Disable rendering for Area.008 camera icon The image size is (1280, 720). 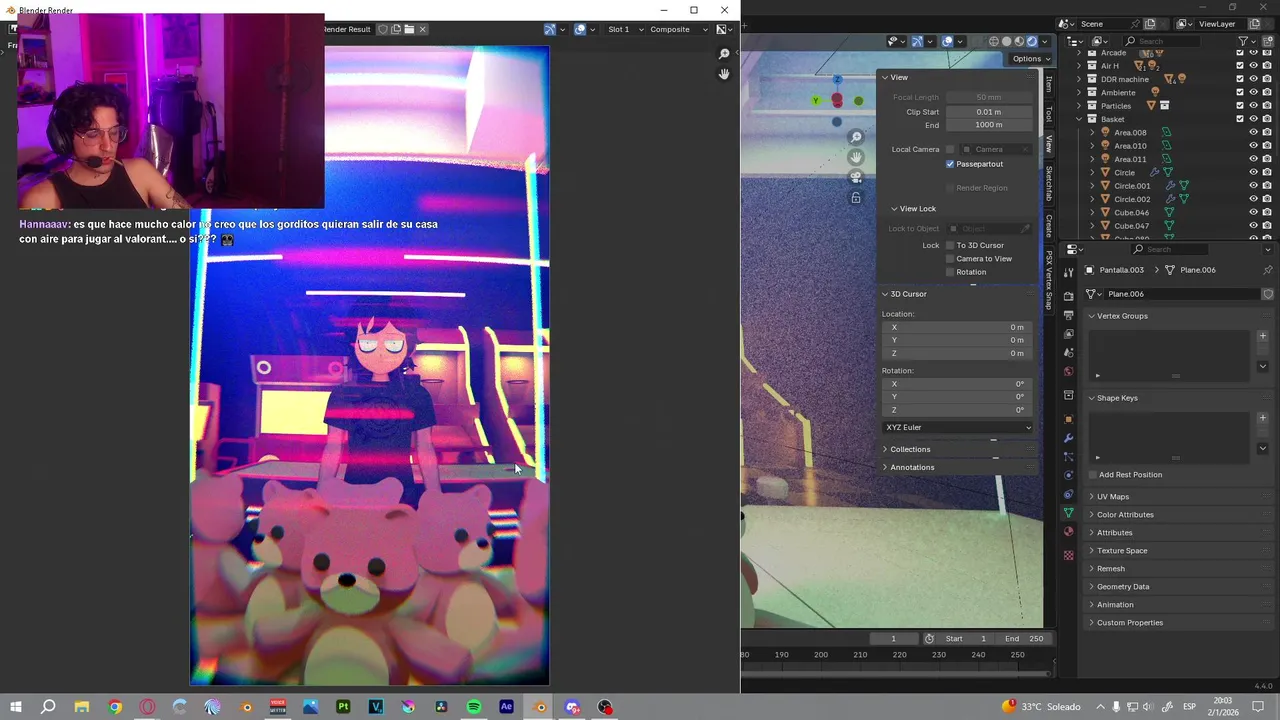pos(1267,132)
